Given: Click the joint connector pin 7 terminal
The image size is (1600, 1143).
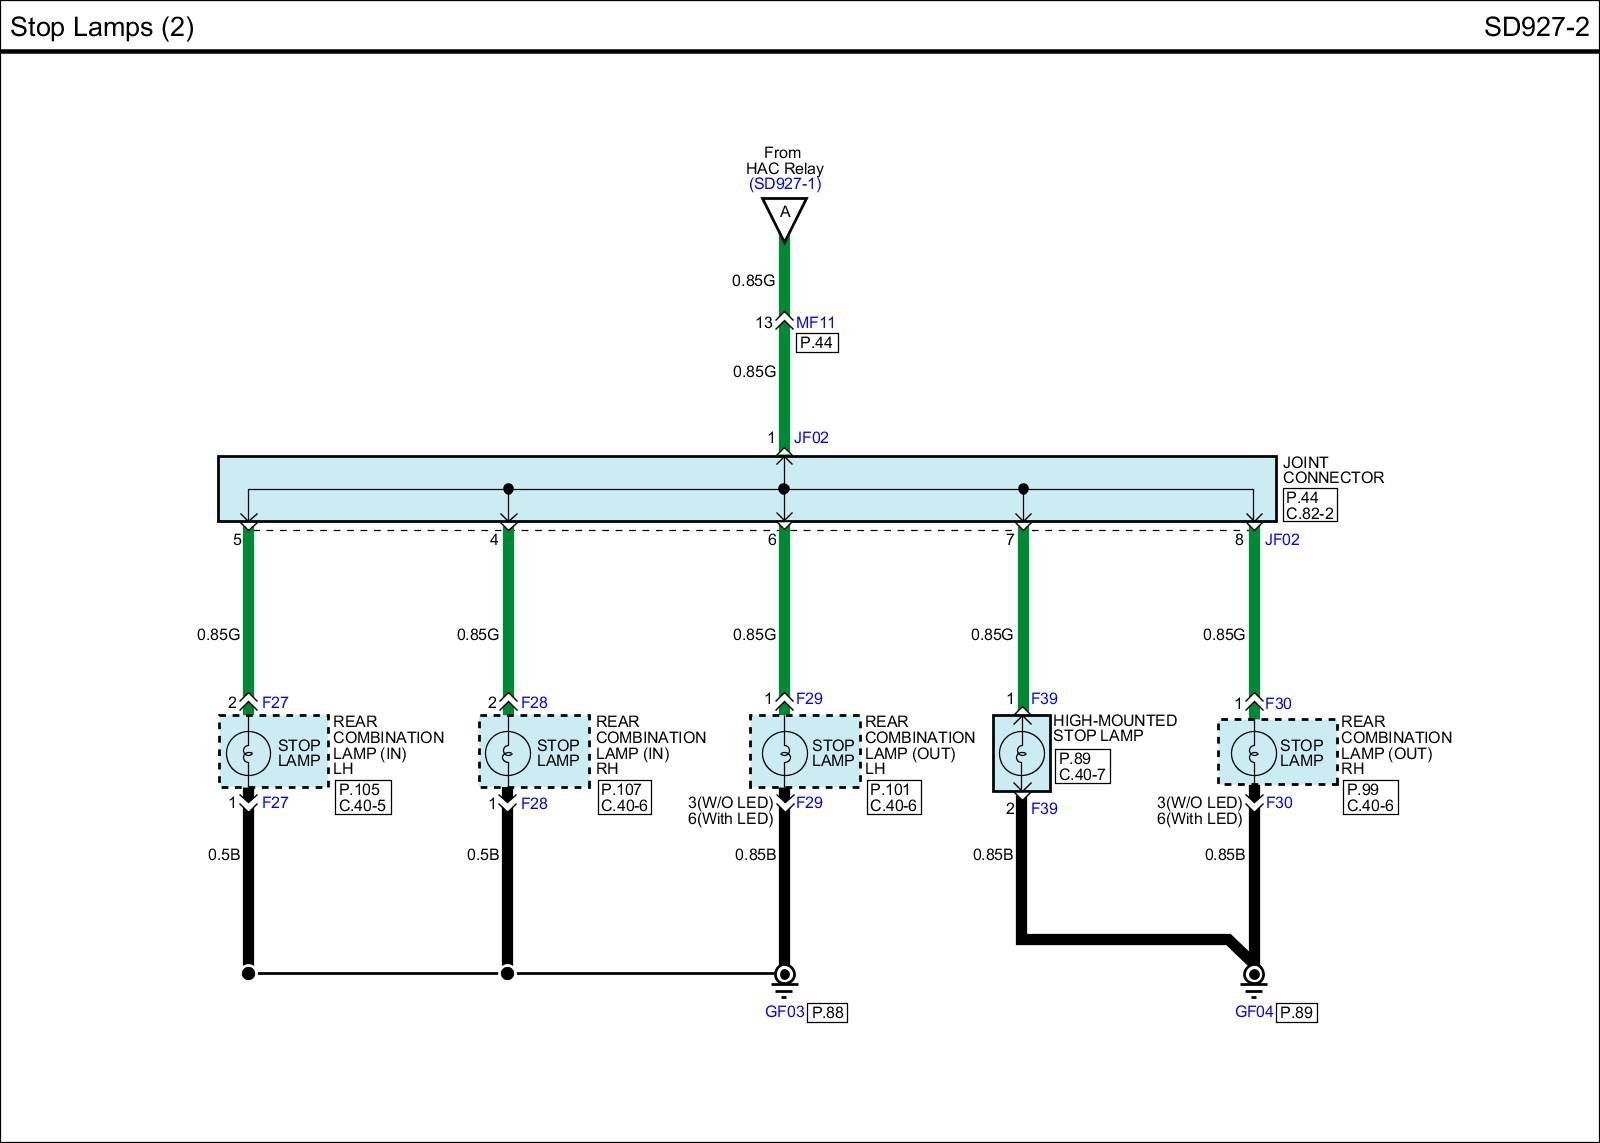Looking at the screenshot, I should (1023, 524).
